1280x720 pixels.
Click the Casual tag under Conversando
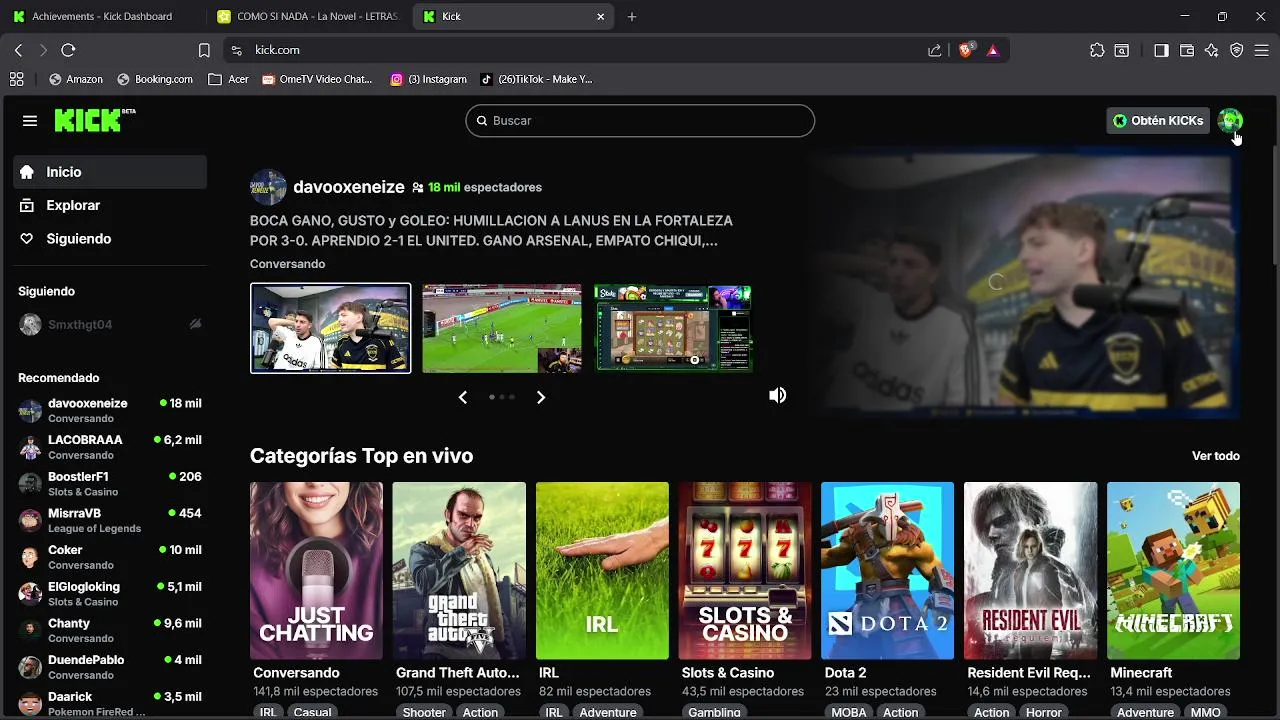click(312, 712)
